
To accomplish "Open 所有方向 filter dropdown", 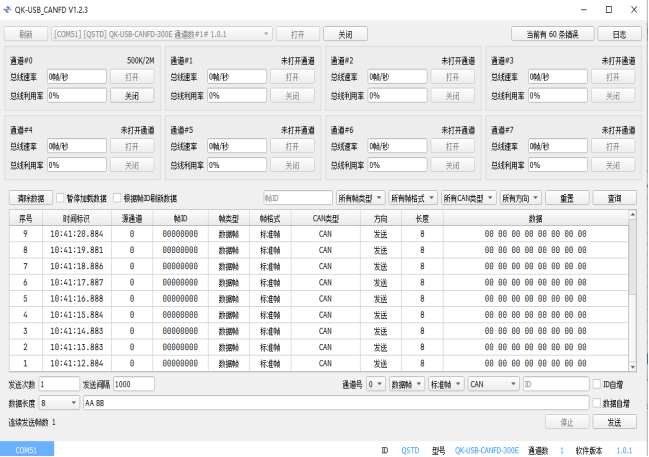I will [521, 198].
